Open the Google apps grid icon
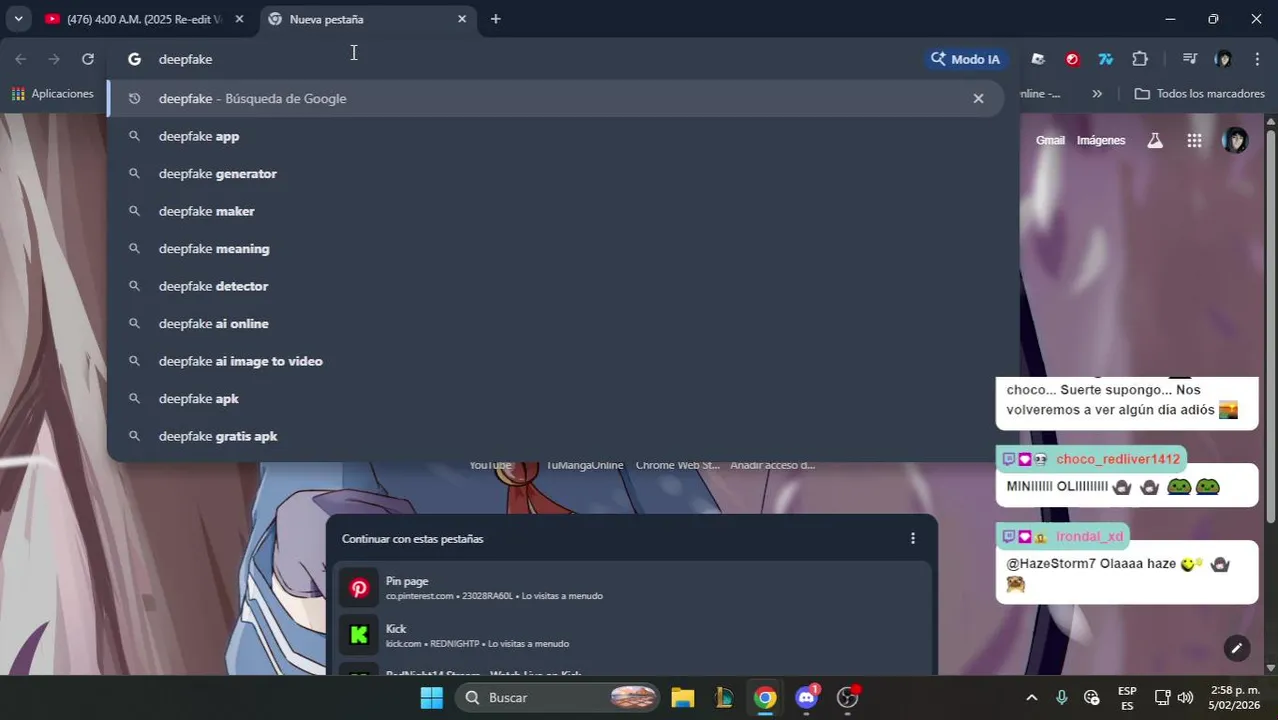1278x720 pixels. pos(1194,140)
